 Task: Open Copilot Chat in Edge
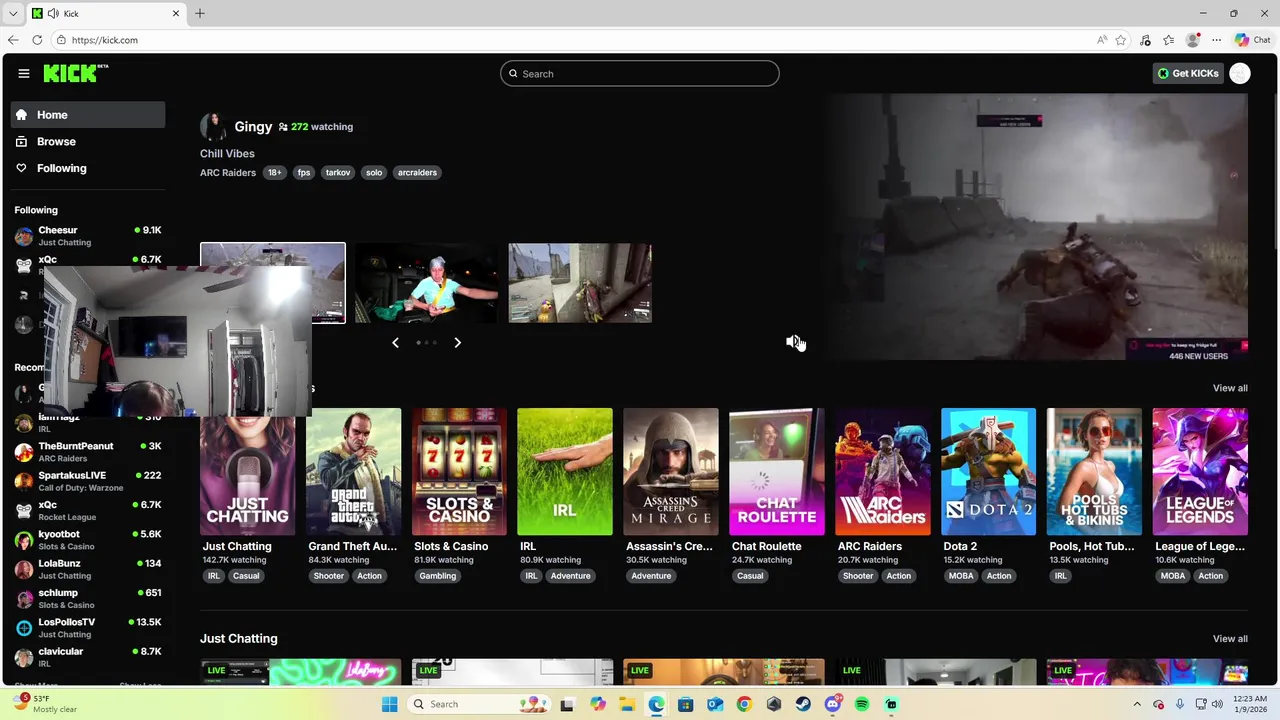pos(1253,40)
